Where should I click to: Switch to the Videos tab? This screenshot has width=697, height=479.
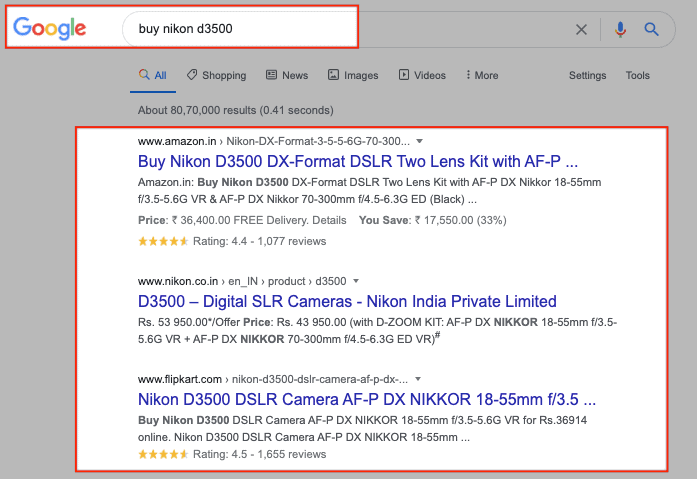tap(422, 75)
